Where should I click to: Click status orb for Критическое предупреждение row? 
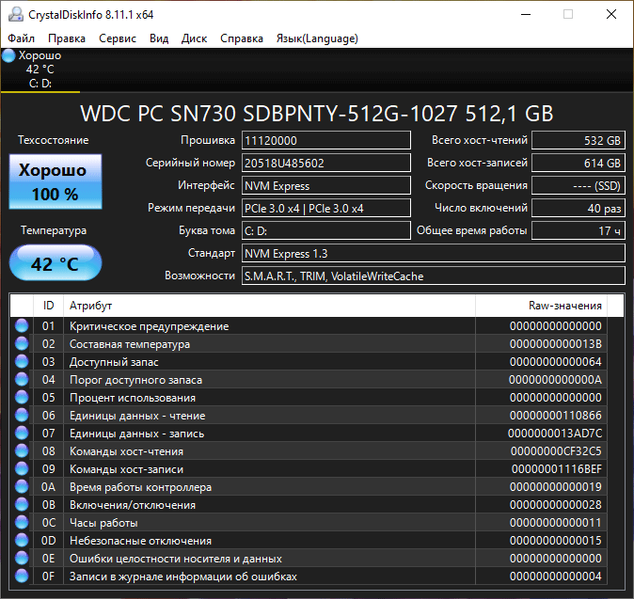pyautogui.click(x=22, y=326)
